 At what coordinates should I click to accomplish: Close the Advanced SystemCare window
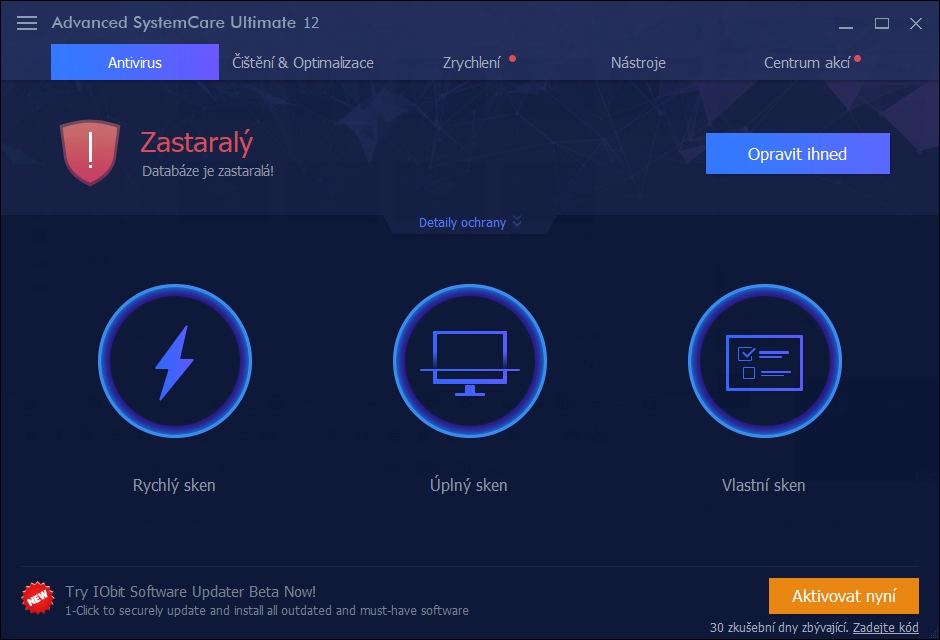915,23
